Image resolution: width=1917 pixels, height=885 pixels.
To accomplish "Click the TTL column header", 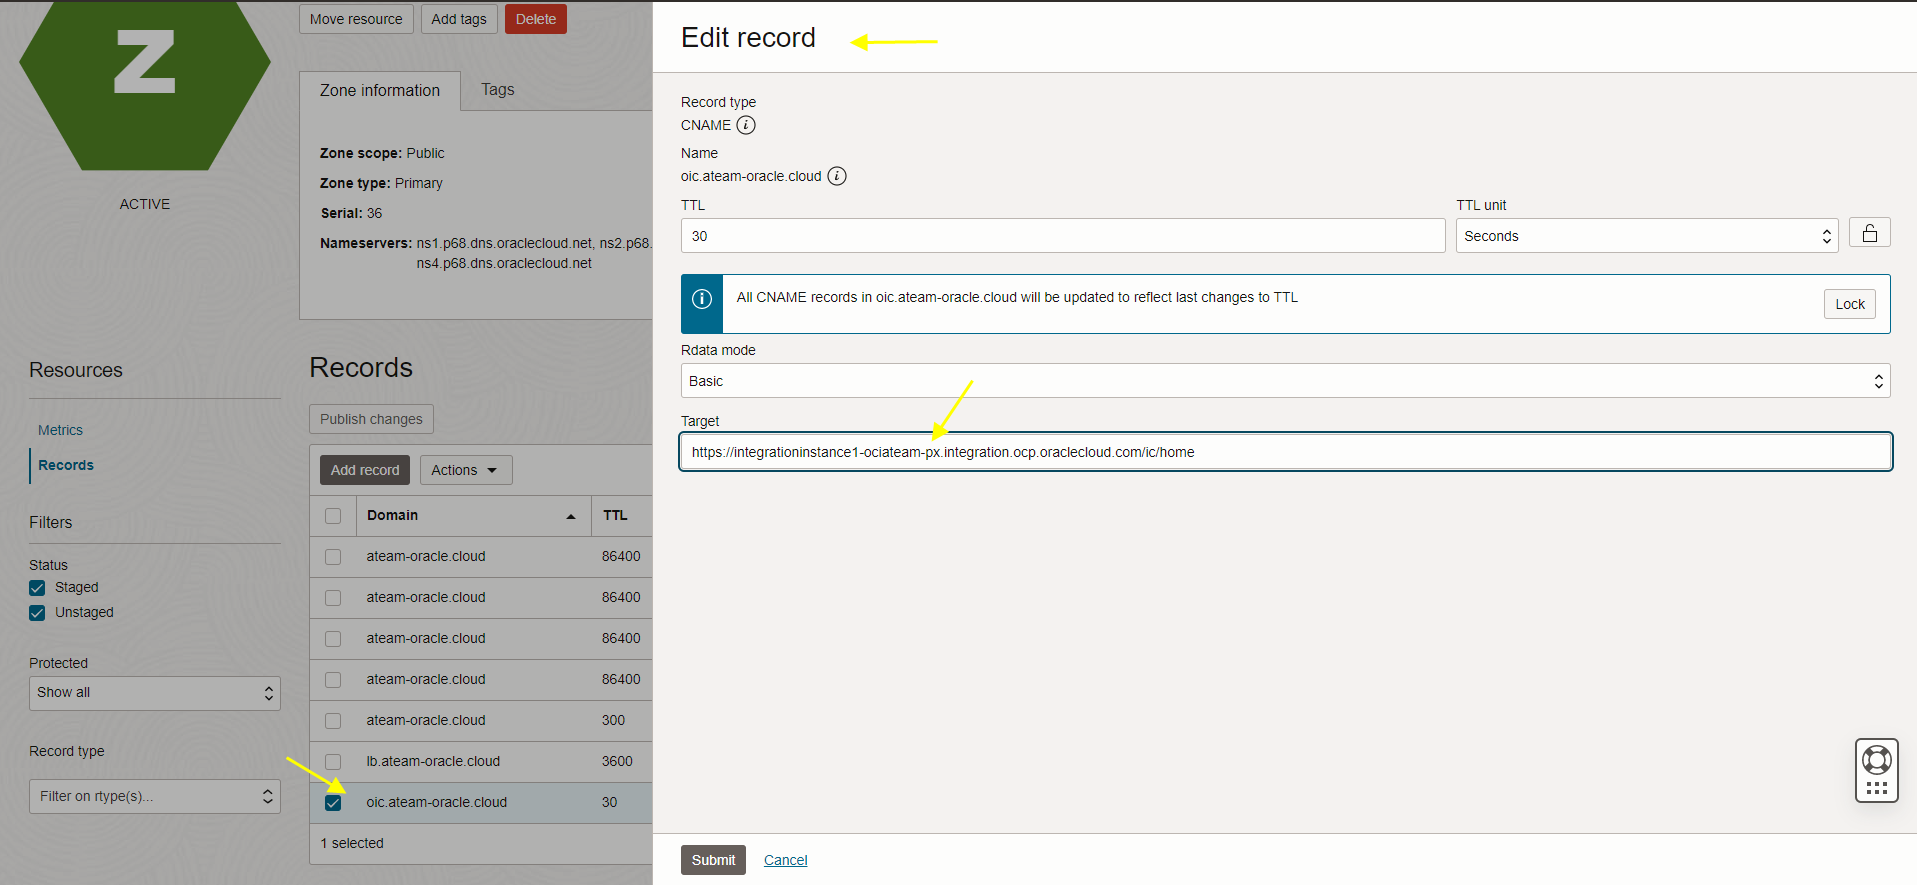I will pyautogui.click(x=615, y=516).
